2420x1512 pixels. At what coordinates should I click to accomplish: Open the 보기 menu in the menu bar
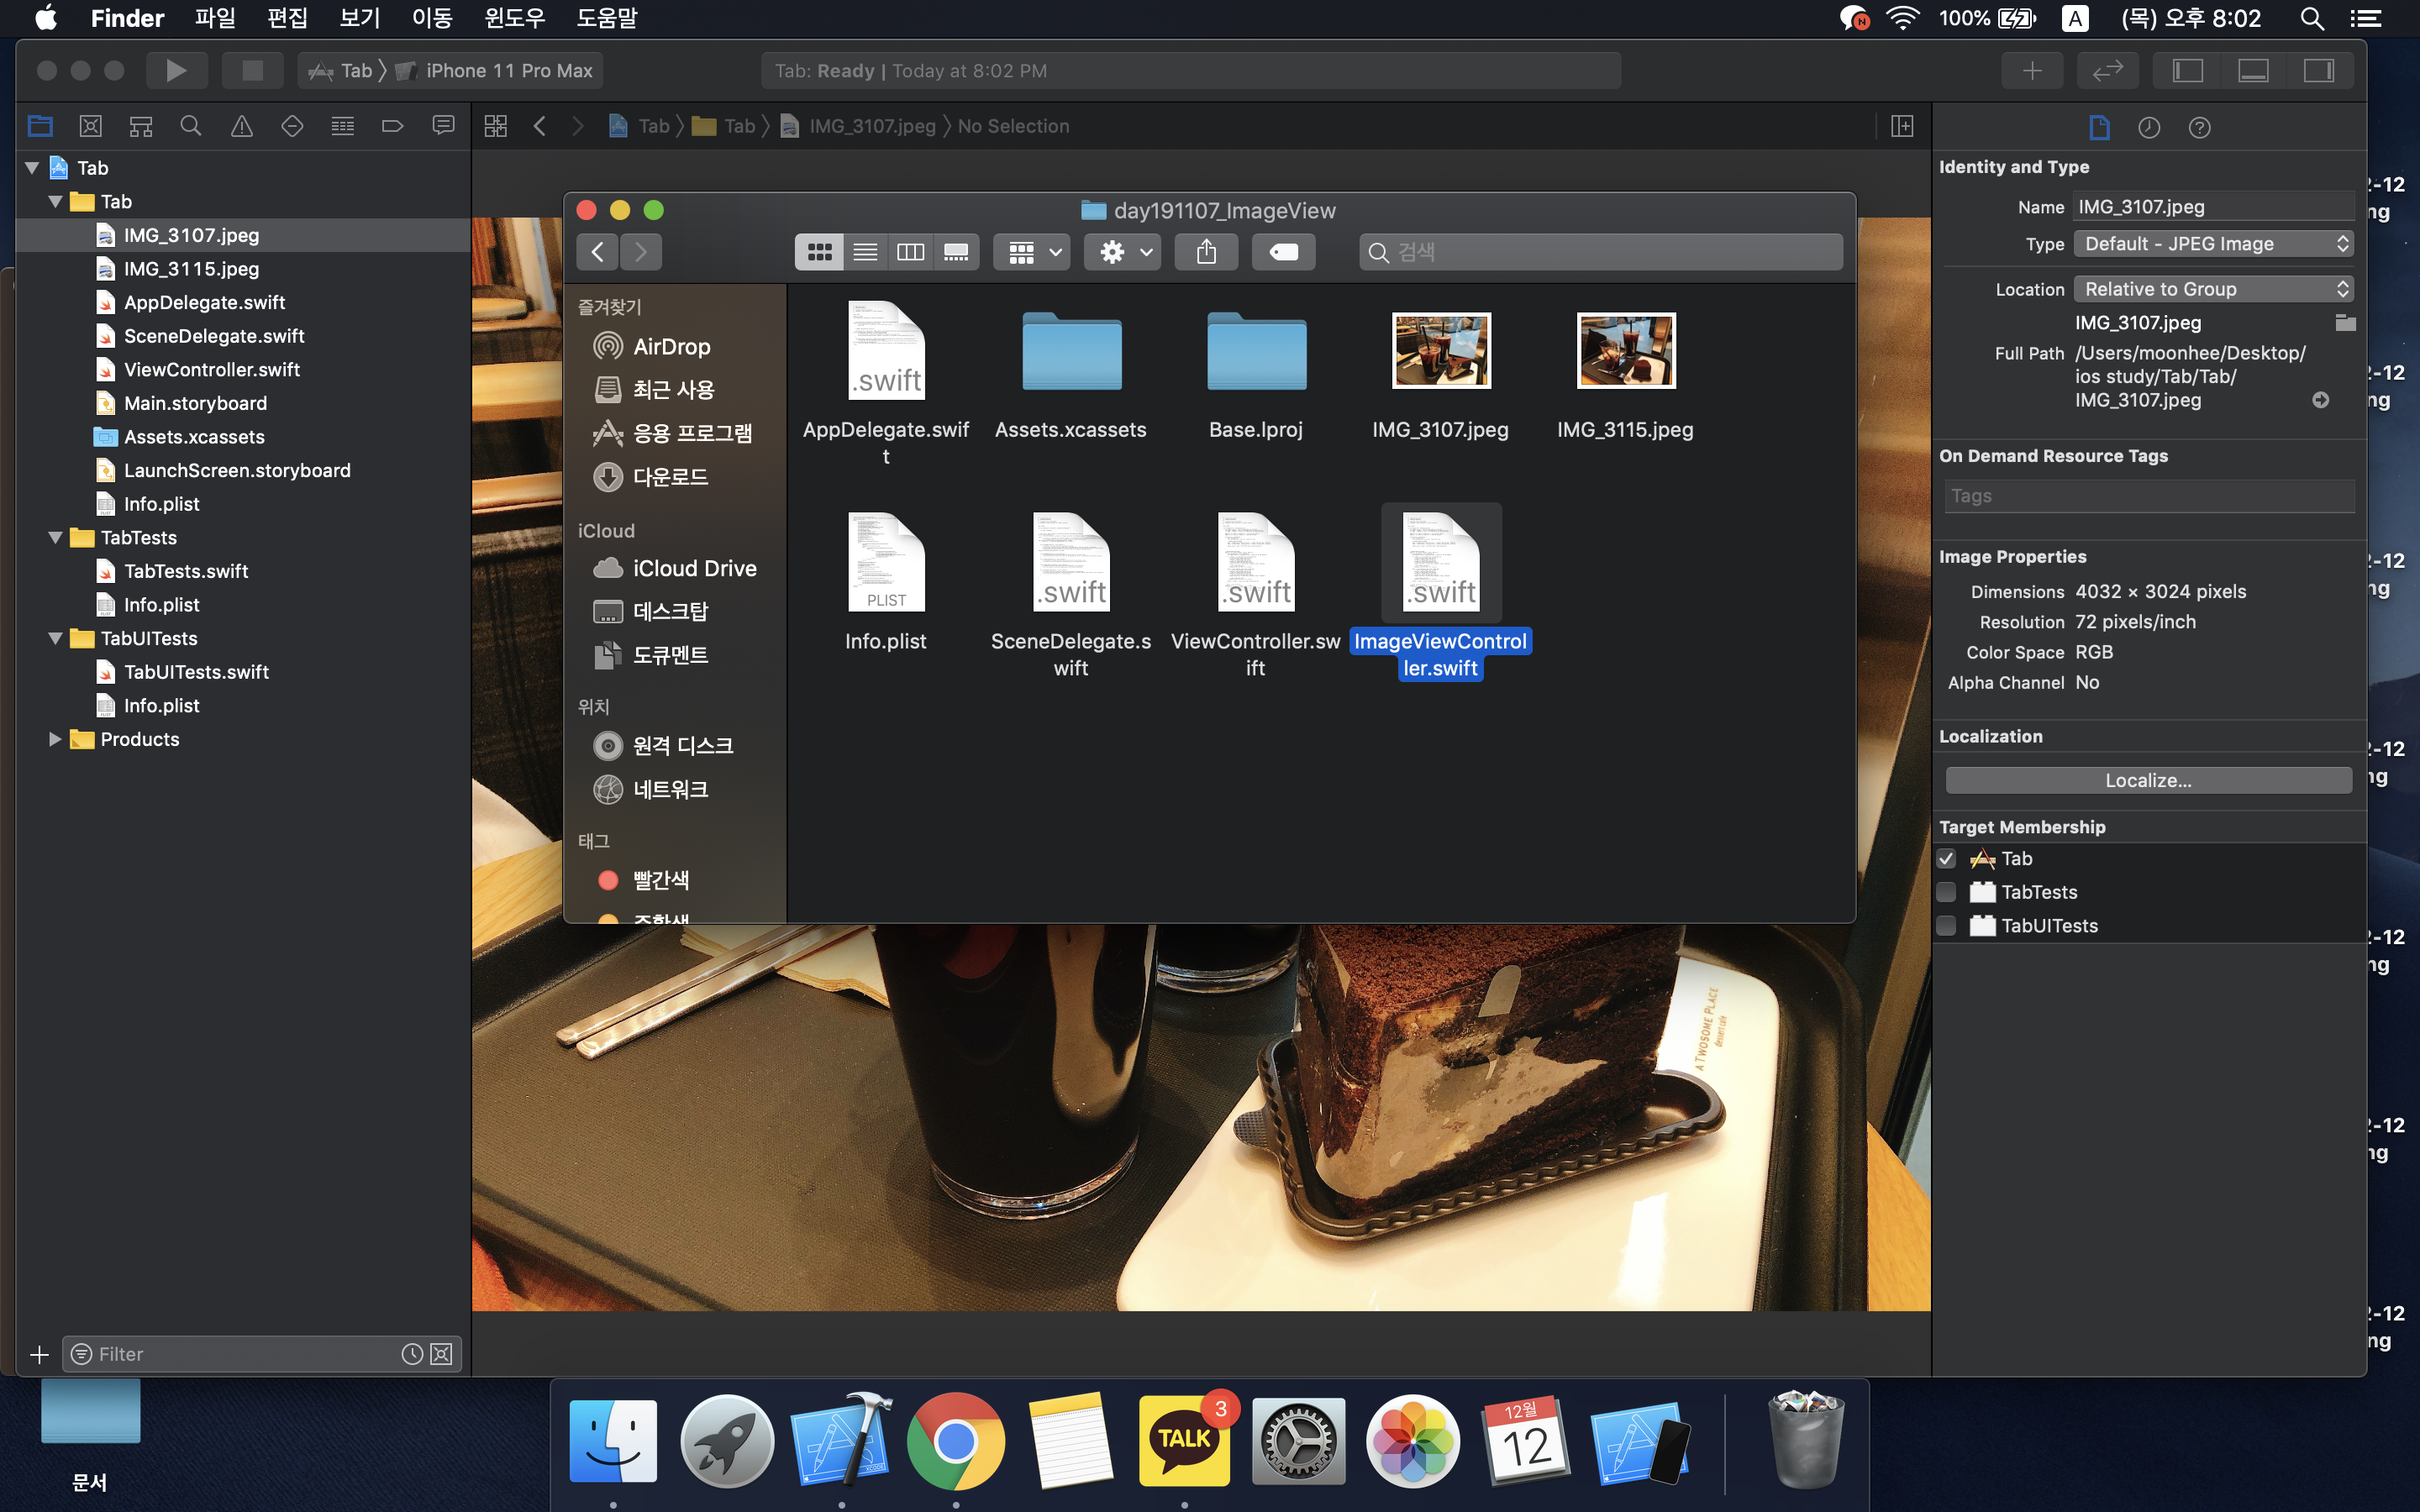[x=359, y=18]
